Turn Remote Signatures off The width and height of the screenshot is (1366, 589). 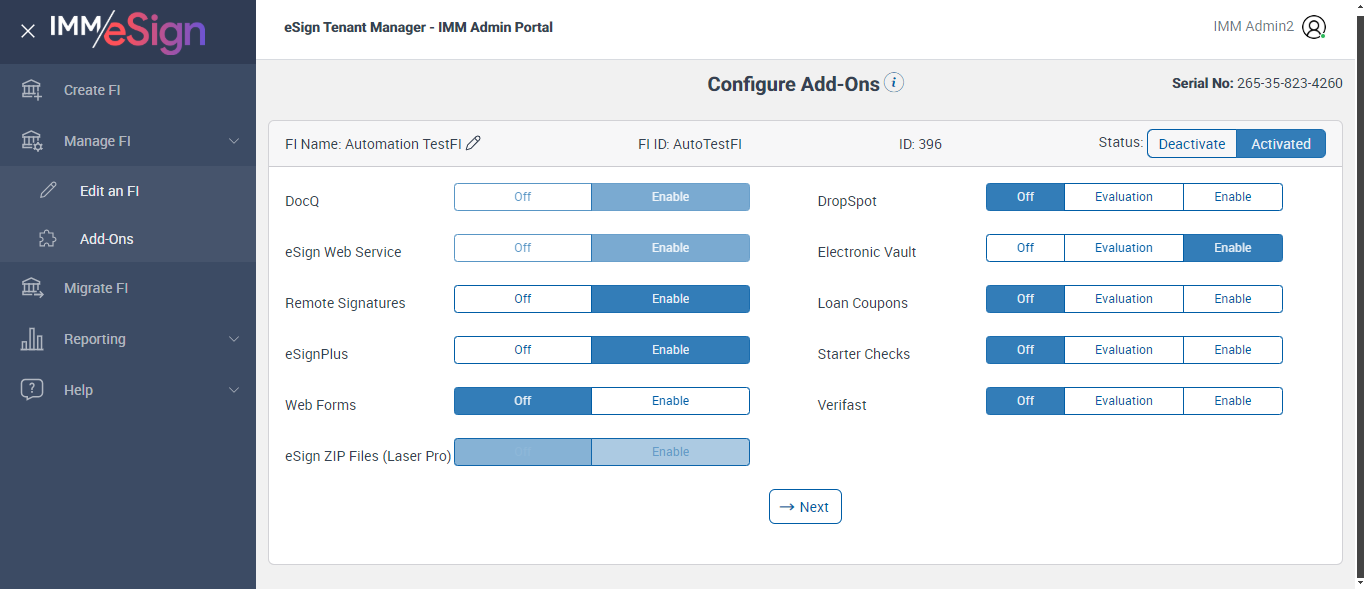pyautogui.click(x=523, y=299)
